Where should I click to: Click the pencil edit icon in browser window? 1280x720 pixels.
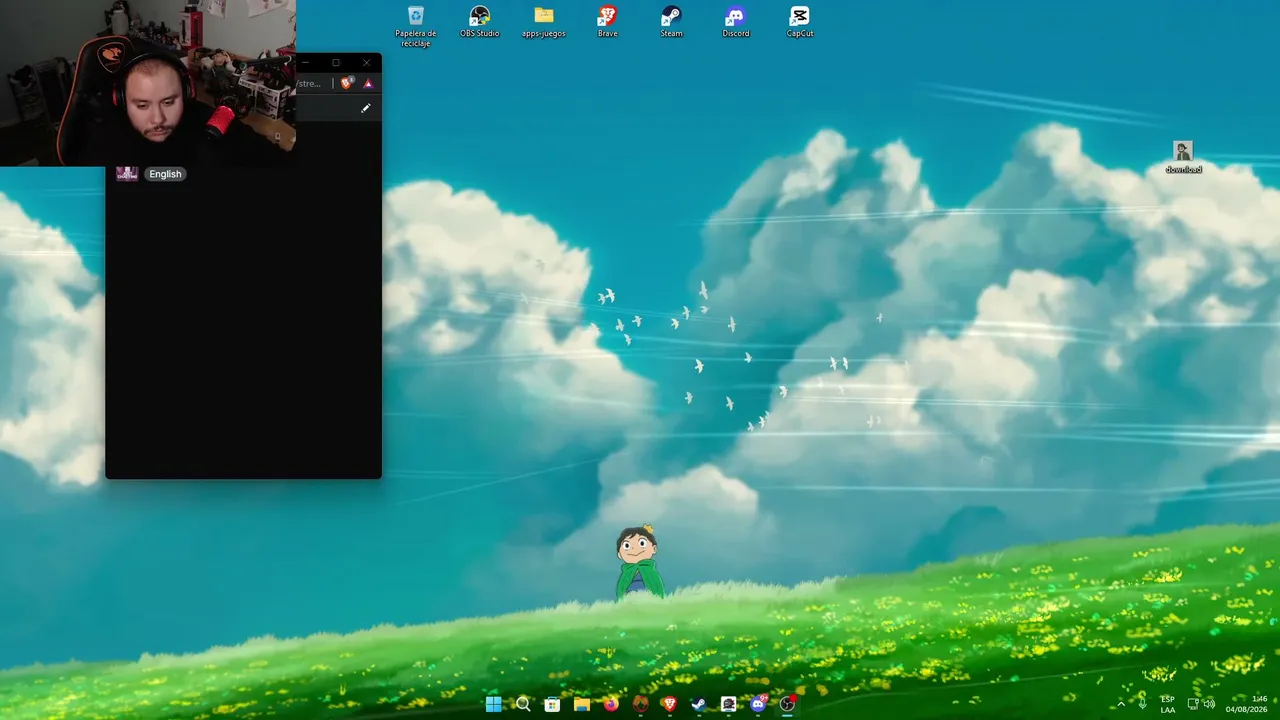(x=366, y=108)
